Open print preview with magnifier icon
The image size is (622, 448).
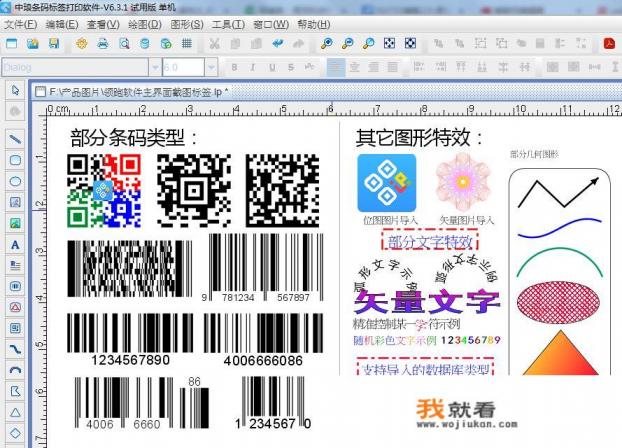click(125, 44)
